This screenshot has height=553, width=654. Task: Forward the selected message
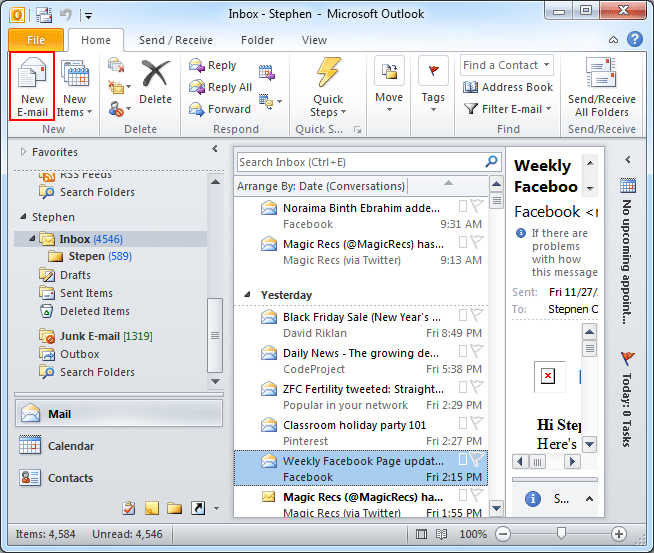(219, 109)
